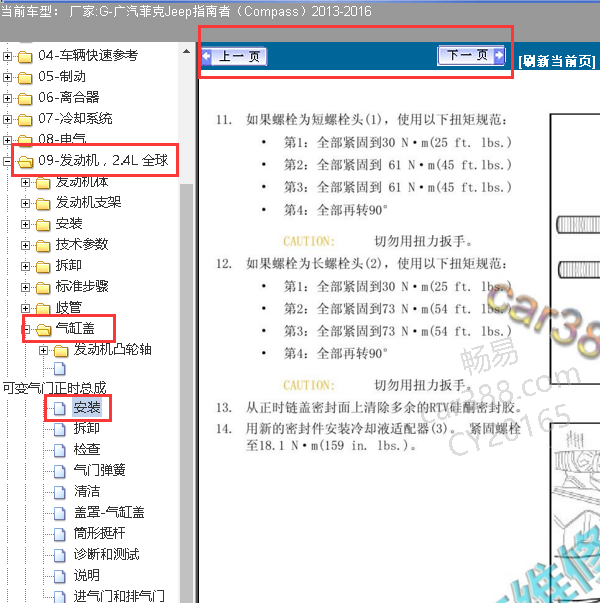The width and height of the screenshot is (600, 603).
Task: Click the 刷新当前页 refresh link
Action: (557, 61)
